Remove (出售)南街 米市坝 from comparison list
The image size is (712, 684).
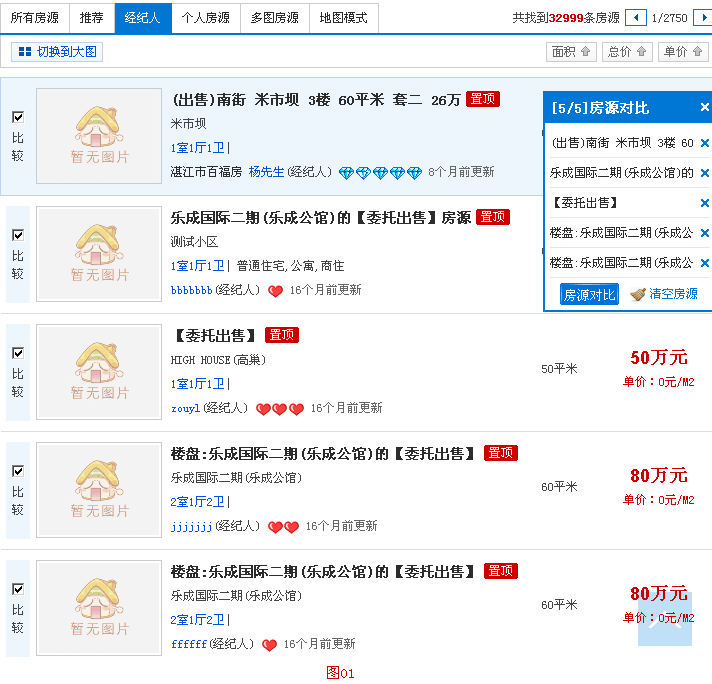click(704, 143)
